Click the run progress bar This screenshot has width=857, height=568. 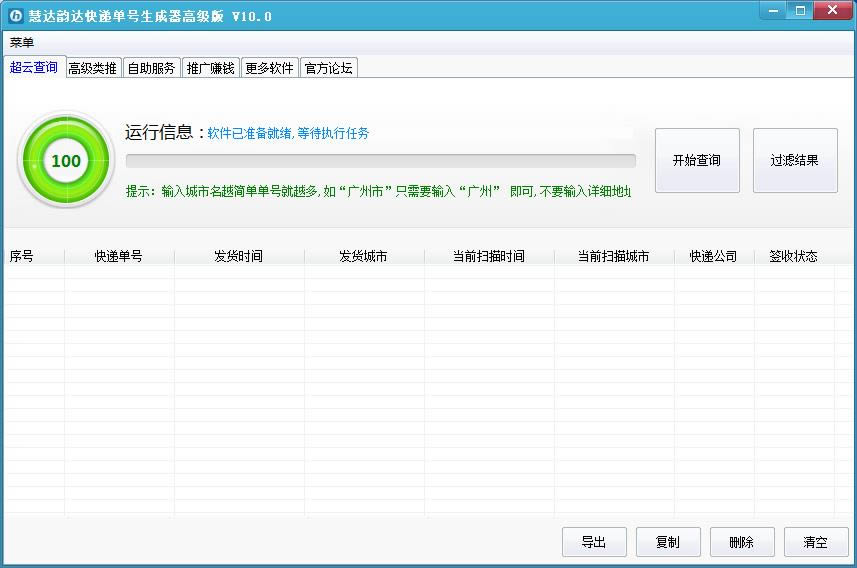coord(380,160)
